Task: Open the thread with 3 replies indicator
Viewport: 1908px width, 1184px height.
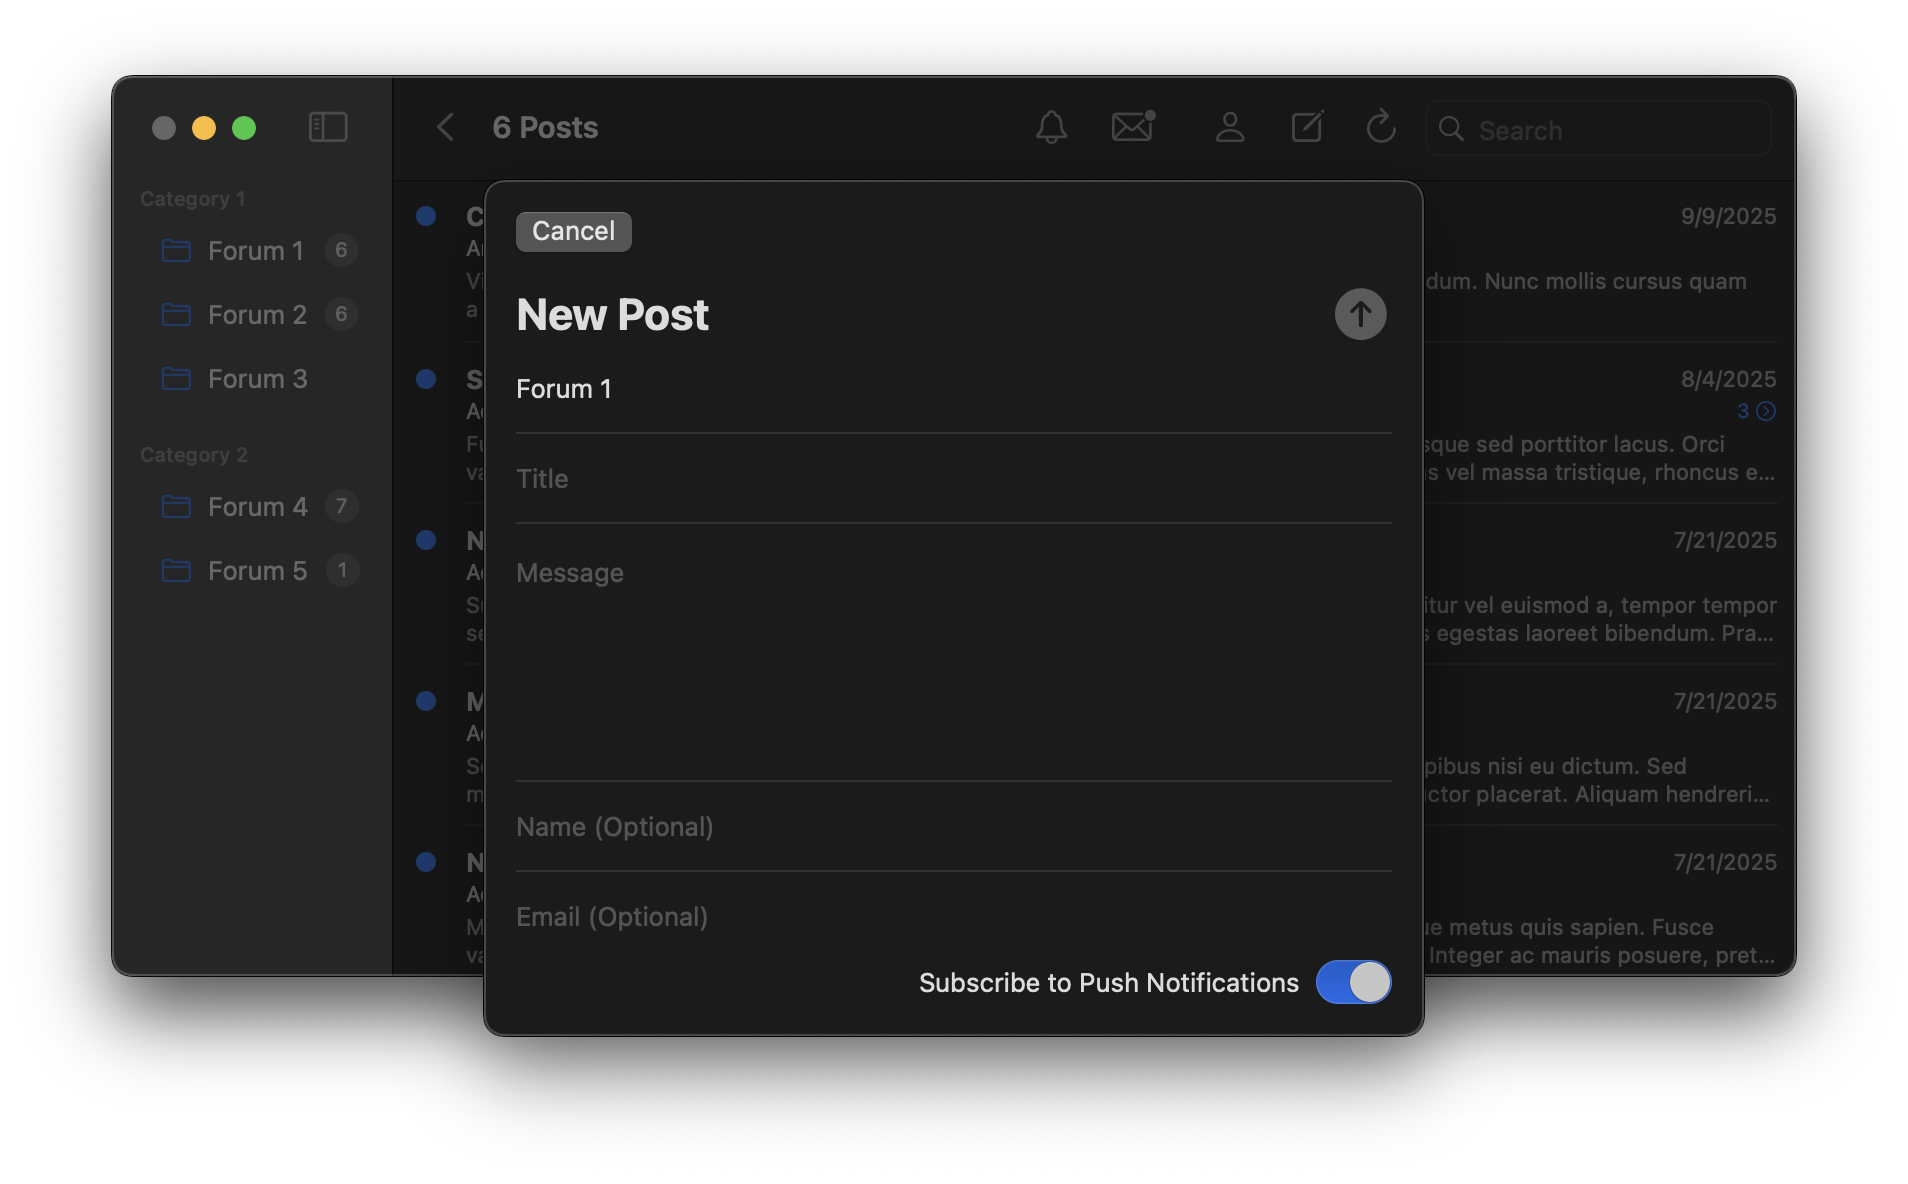Action: click(x=1756, y=411)
